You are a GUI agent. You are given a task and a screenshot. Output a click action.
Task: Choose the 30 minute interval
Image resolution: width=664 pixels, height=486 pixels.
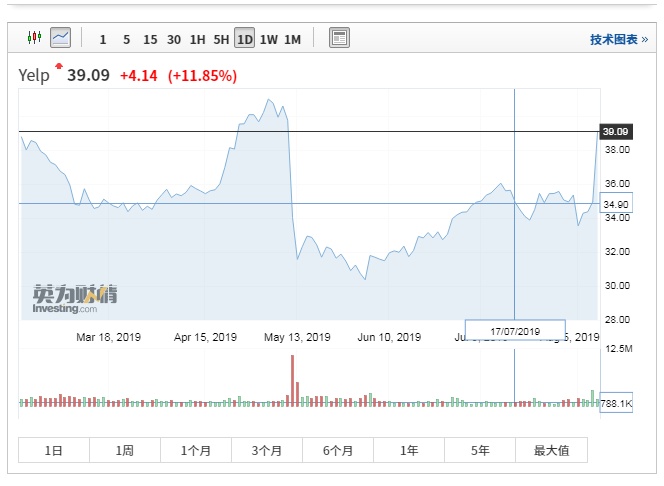(174, 39)
